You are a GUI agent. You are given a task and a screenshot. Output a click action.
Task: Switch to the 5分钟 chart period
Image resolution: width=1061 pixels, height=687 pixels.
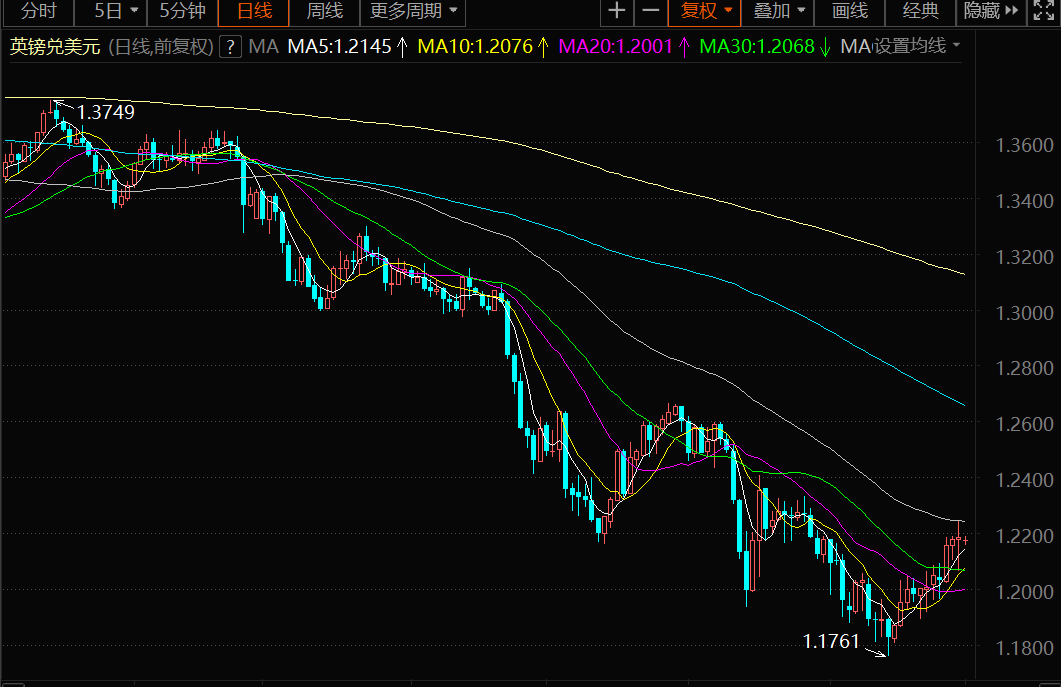click(182, 11)
